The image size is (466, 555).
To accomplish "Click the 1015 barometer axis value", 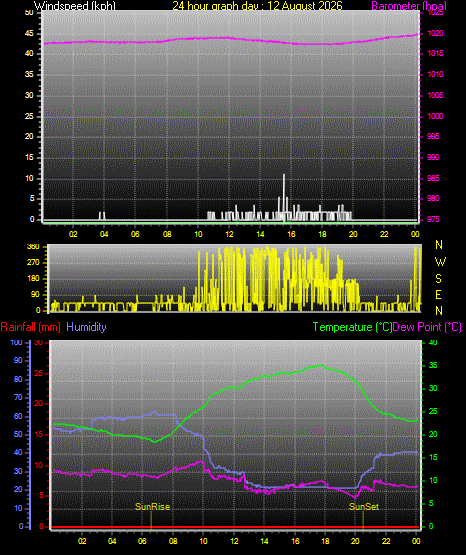I will pos(436,53).
